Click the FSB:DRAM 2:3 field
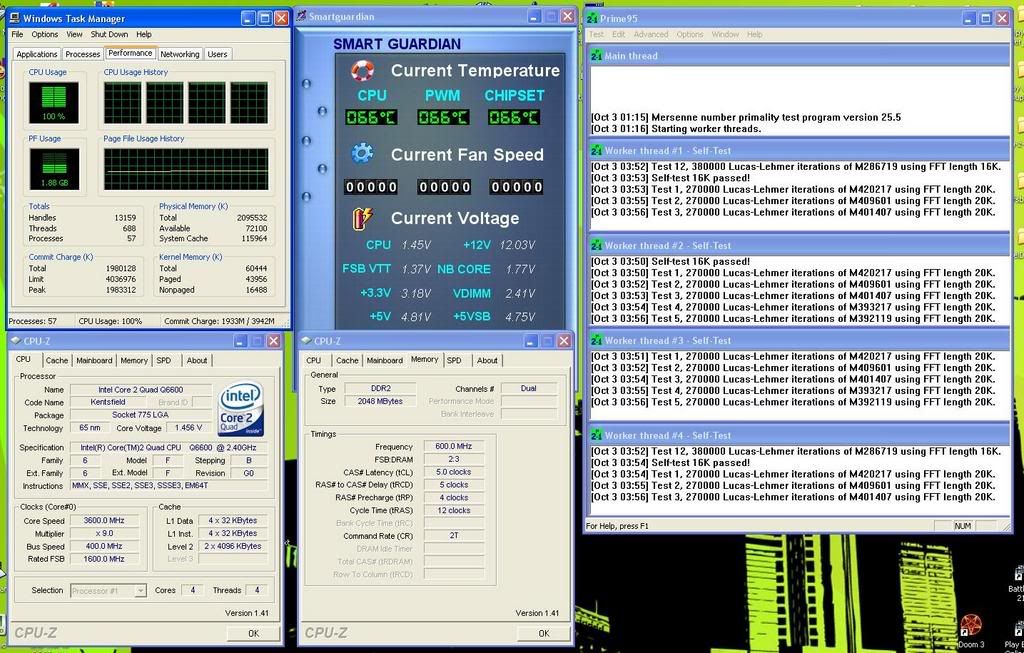This screenshot has width=1024, height=653. point(454,459)
